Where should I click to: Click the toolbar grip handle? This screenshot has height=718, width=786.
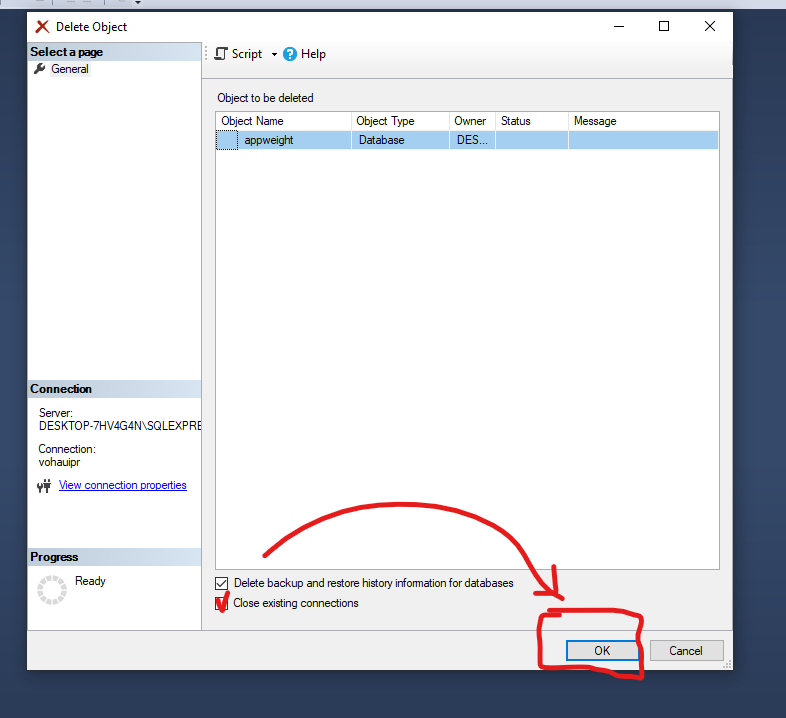[x=206, y=53]
